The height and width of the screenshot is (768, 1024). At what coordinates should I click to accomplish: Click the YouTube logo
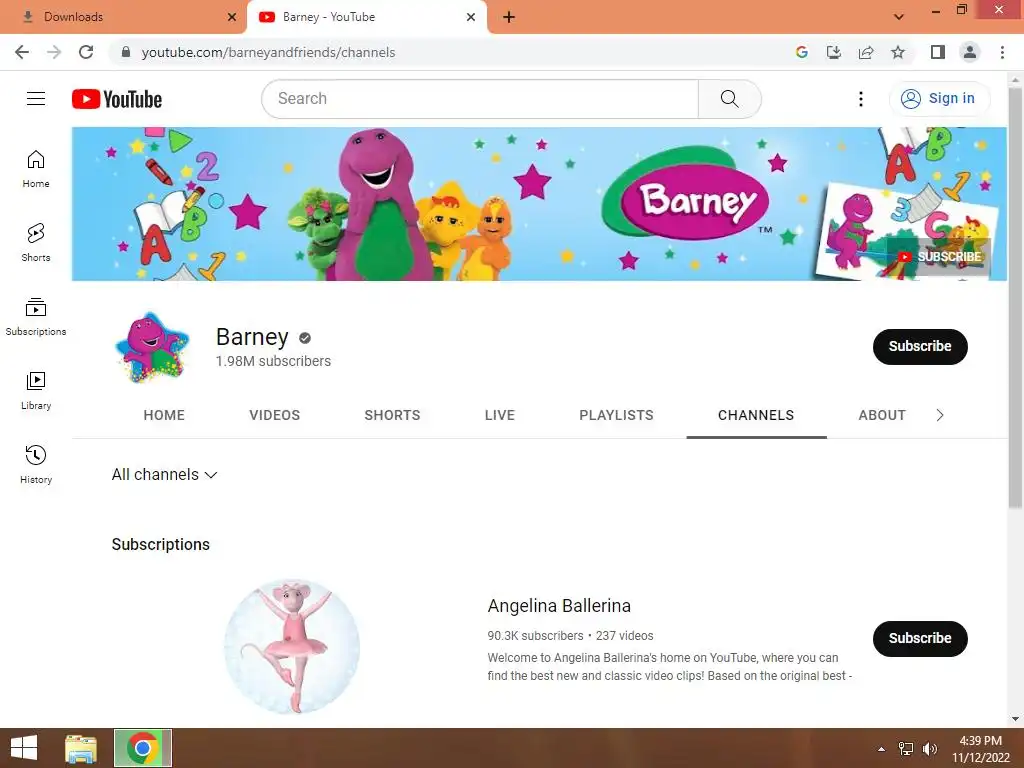coord(117,99)
